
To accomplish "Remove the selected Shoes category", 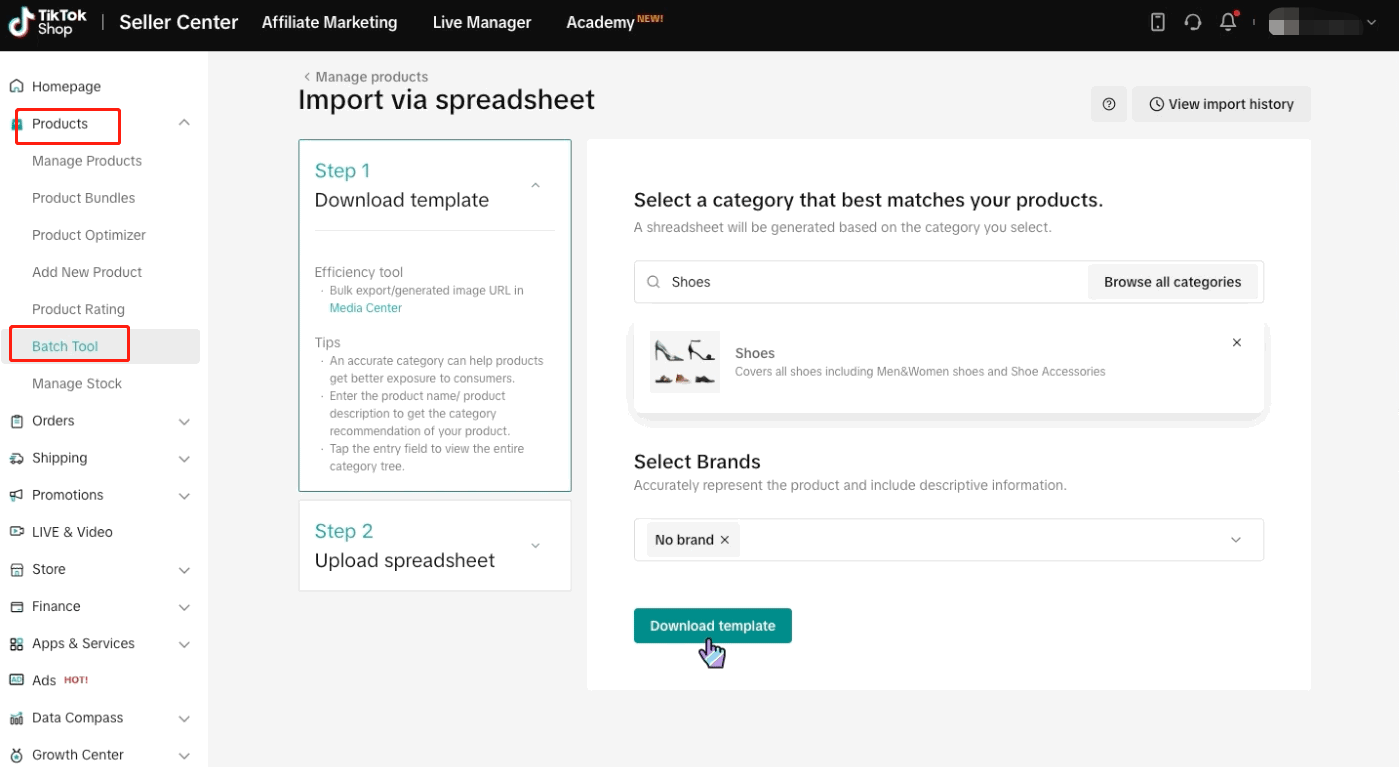I will coord(1236,343).
